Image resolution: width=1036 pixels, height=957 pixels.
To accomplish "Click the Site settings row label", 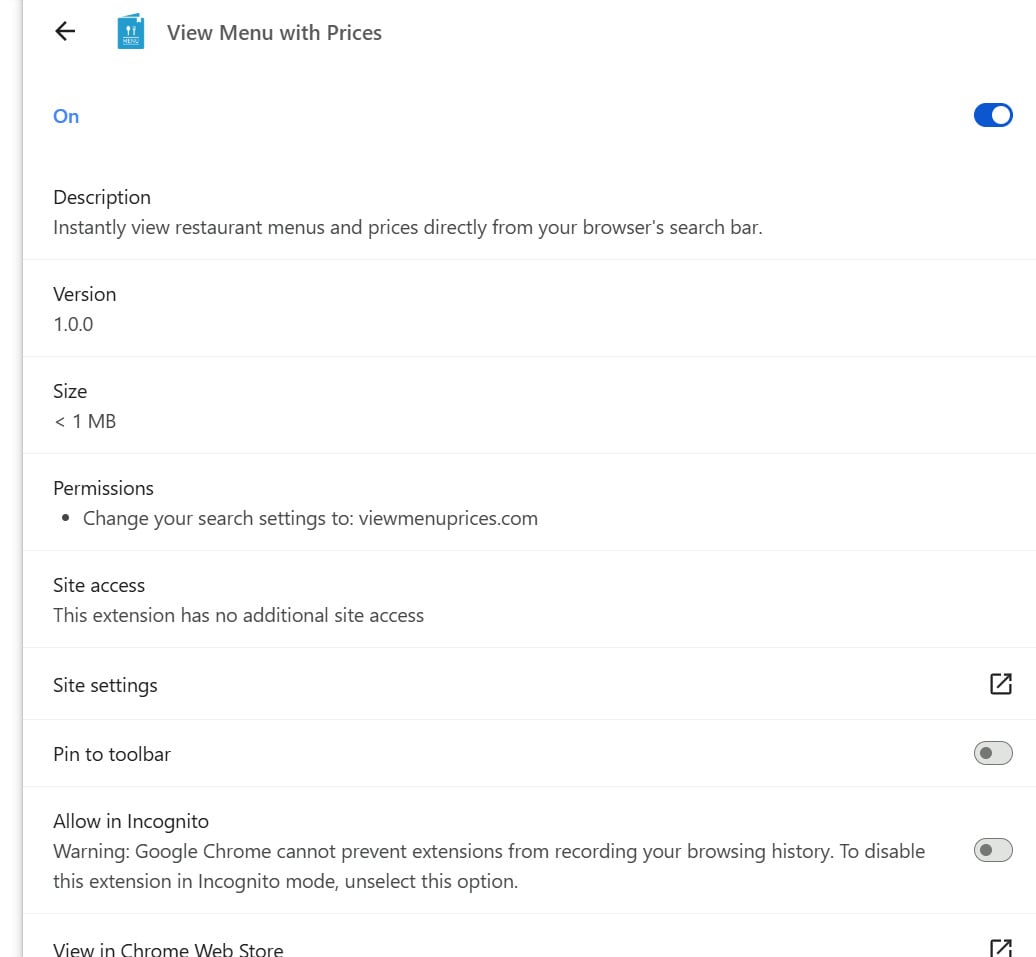I will [x=105, y=685].
